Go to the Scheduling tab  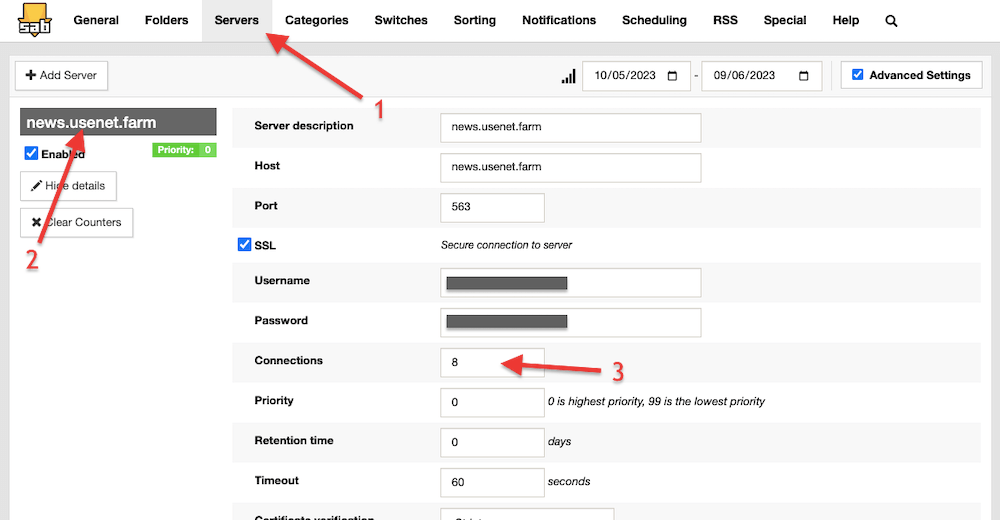coord(654,20)
